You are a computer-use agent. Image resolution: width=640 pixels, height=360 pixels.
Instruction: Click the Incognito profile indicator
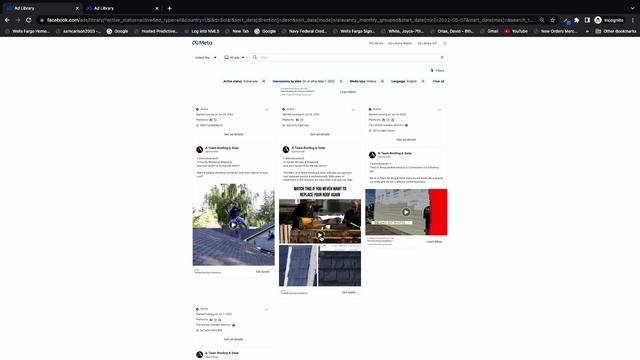[609, 20]
